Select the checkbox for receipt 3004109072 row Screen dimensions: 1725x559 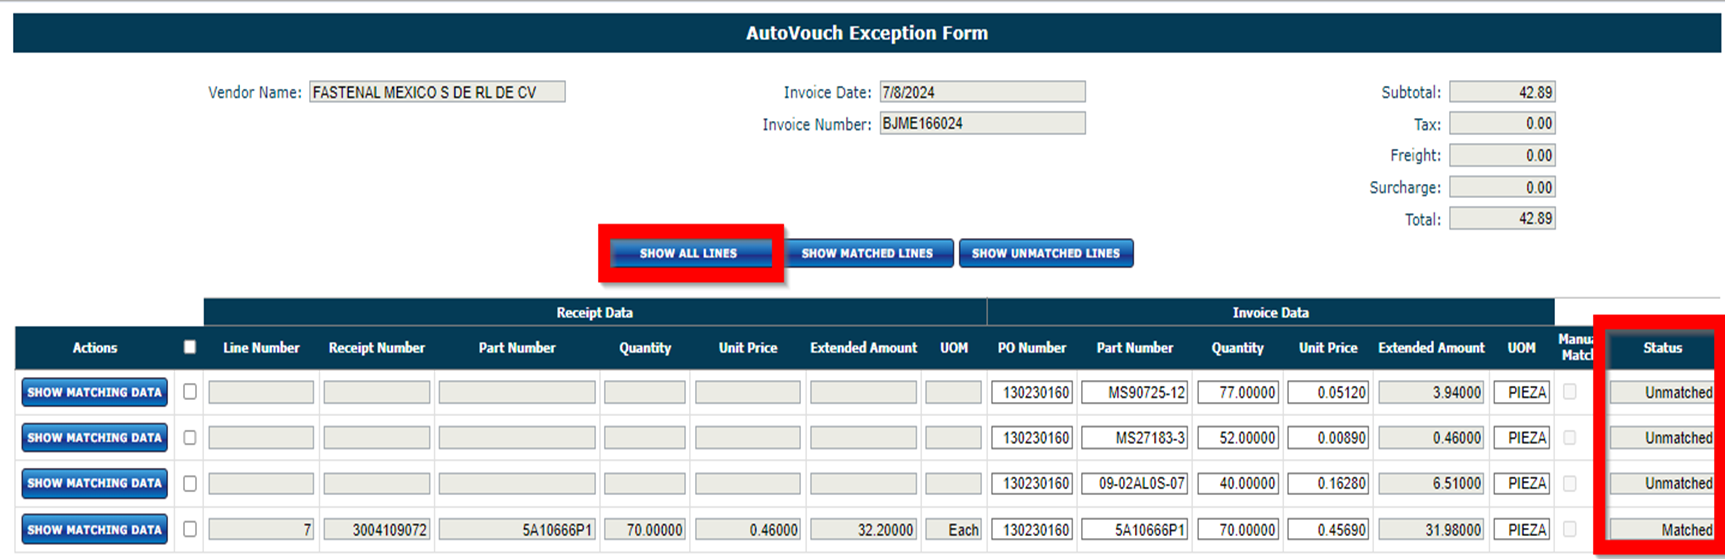(x=190, y=530)
